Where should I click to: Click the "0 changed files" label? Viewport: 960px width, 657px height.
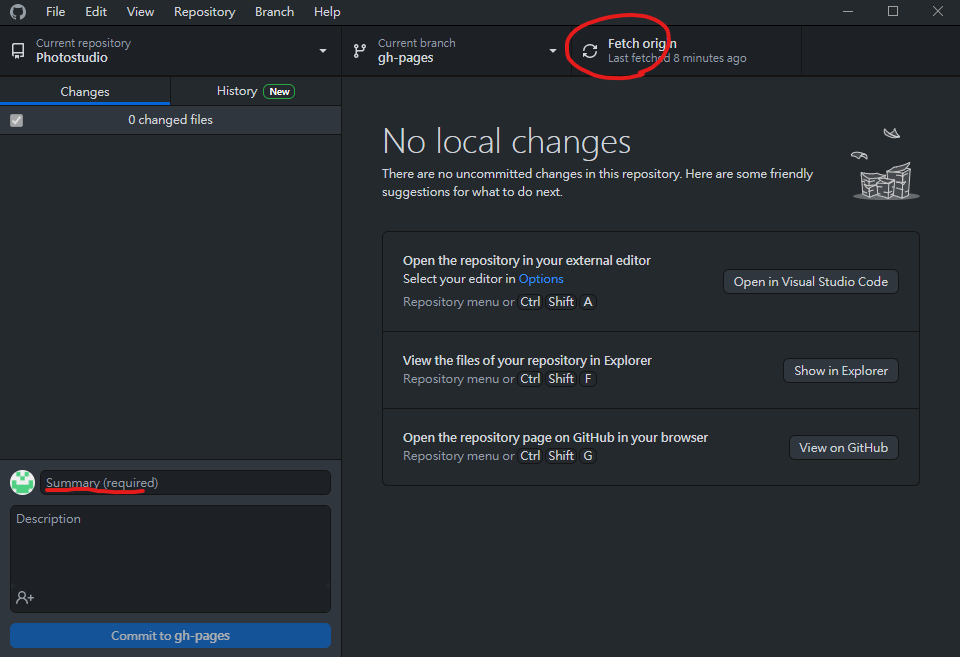coord(170,120)
